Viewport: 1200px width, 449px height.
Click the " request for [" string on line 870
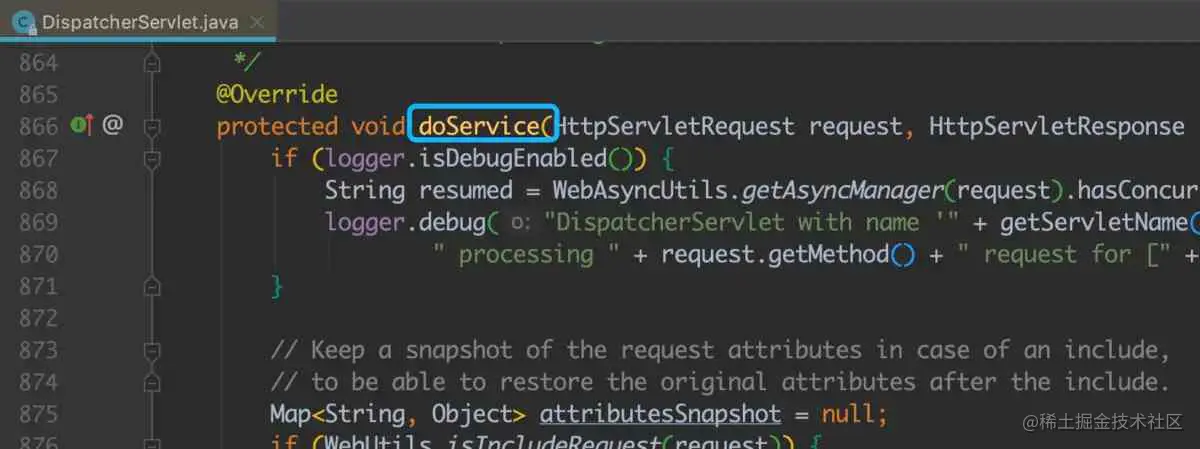coord(1064,254)
